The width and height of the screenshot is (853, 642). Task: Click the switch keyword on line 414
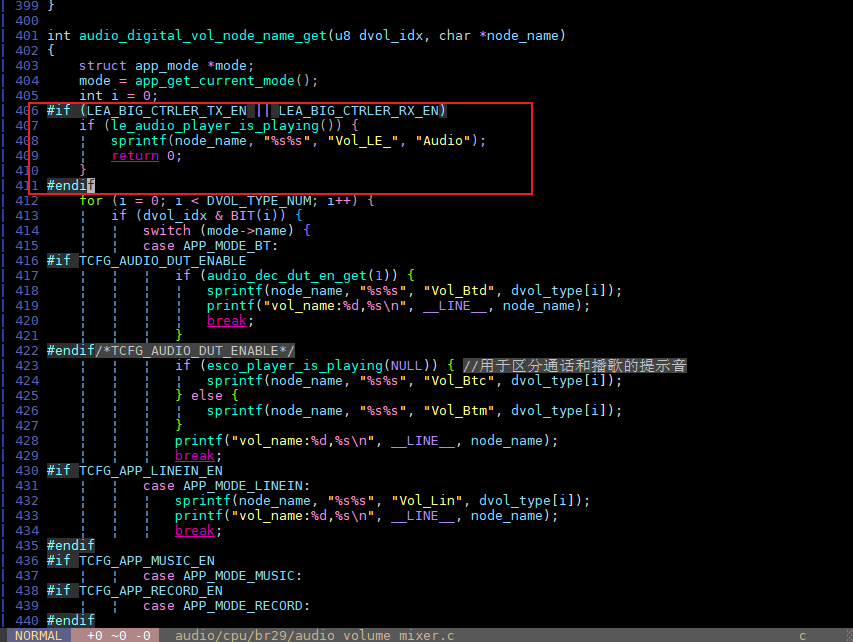coord(167,231)
